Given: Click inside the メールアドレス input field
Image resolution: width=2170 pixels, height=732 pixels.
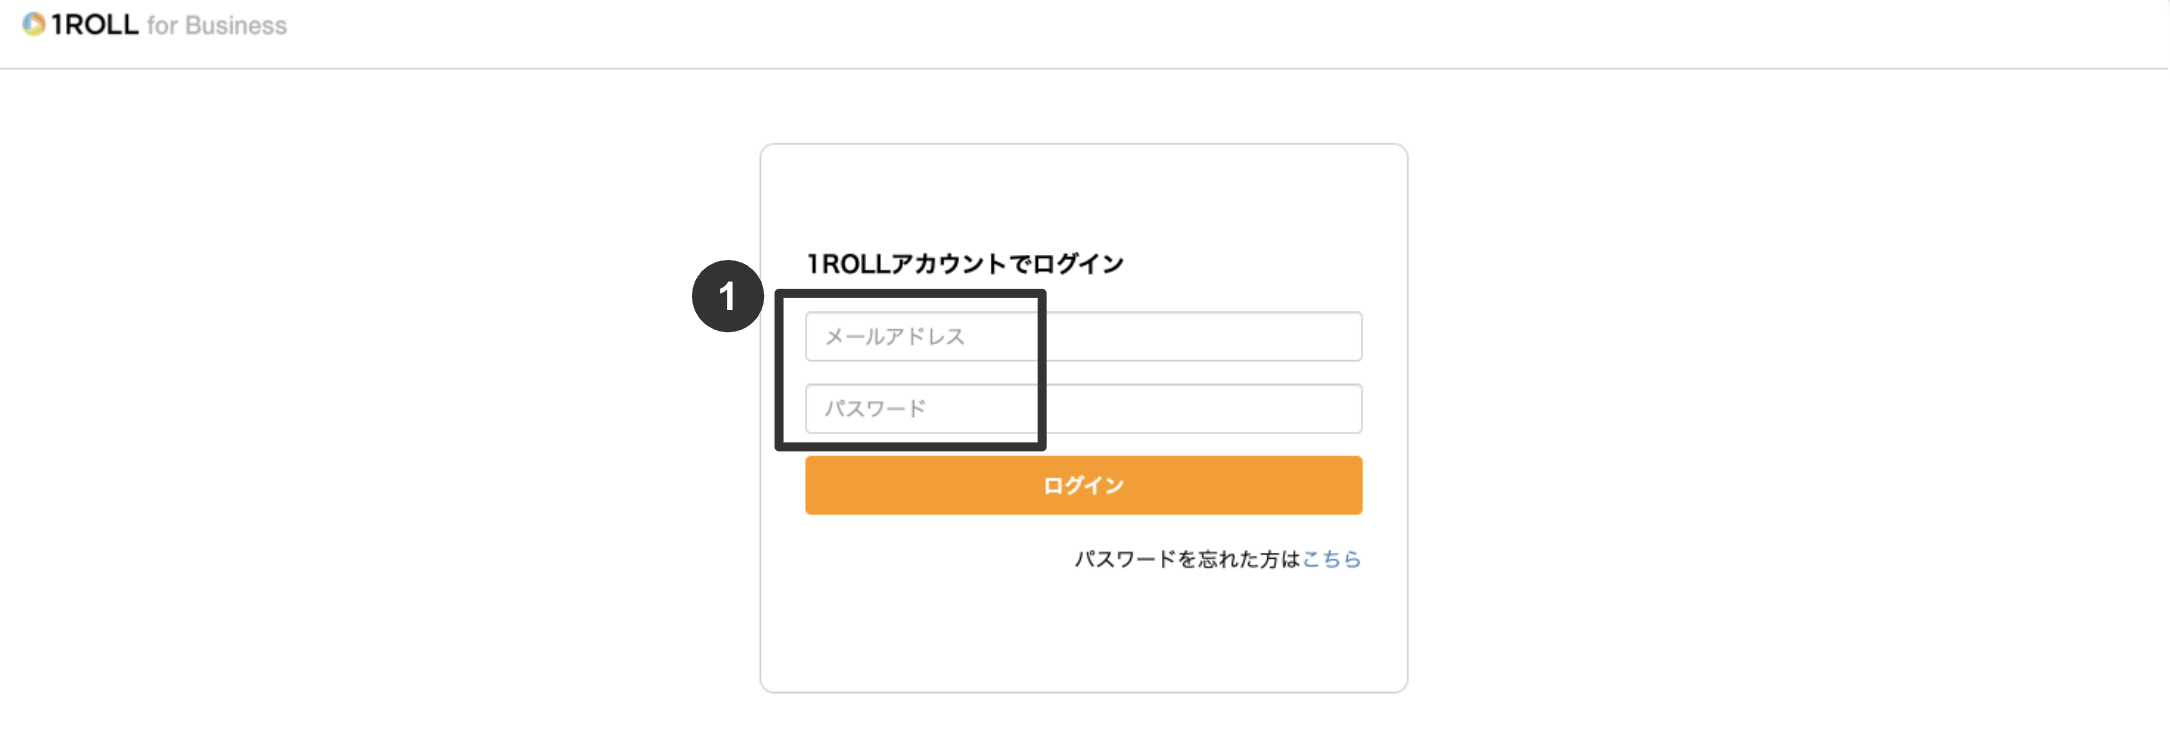Looking at the screenshot, I should coord(1083,337).
